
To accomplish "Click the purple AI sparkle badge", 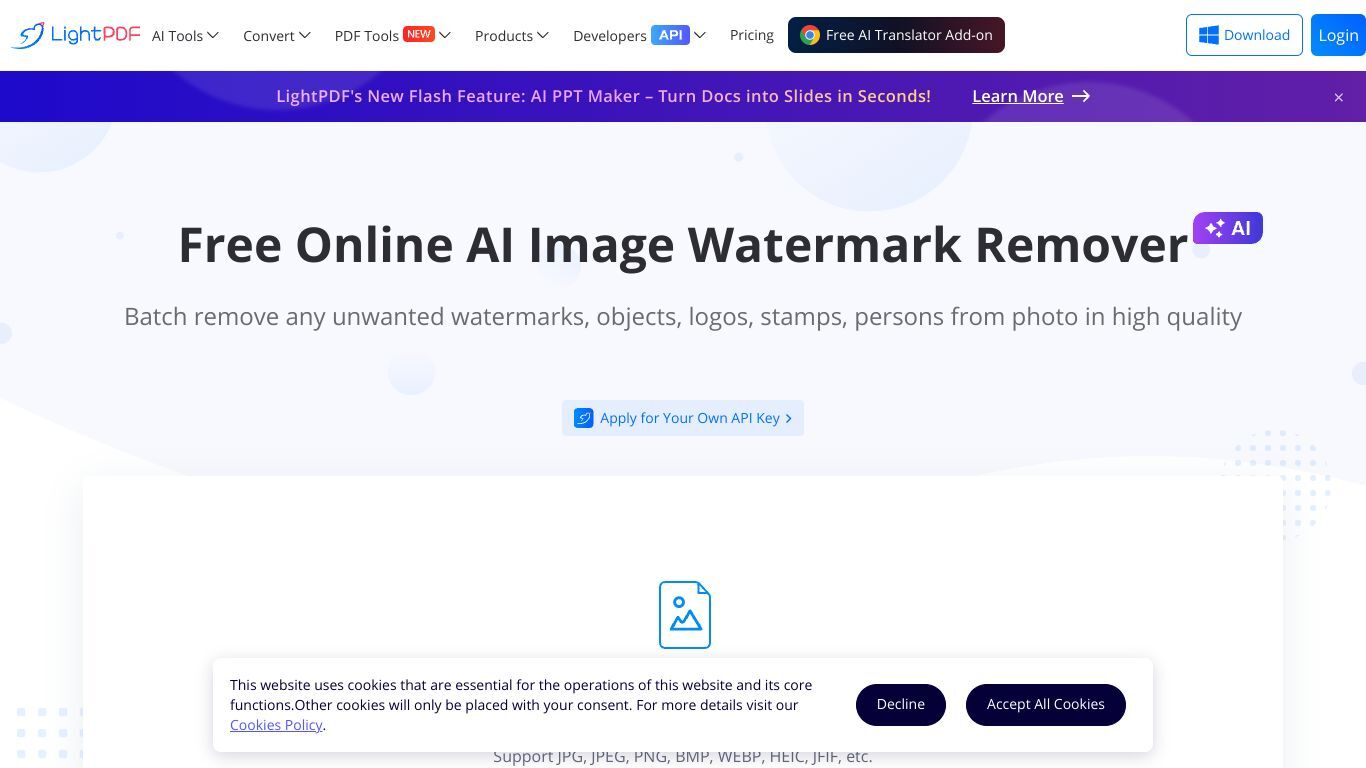I will (1228, 228).
